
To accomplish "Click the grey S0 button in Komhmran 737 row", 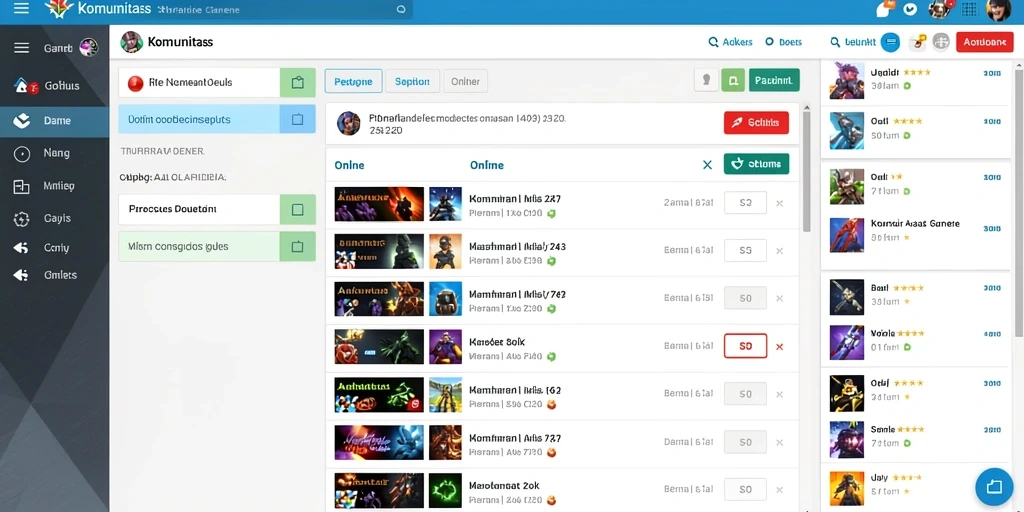I will click(745, 442).
